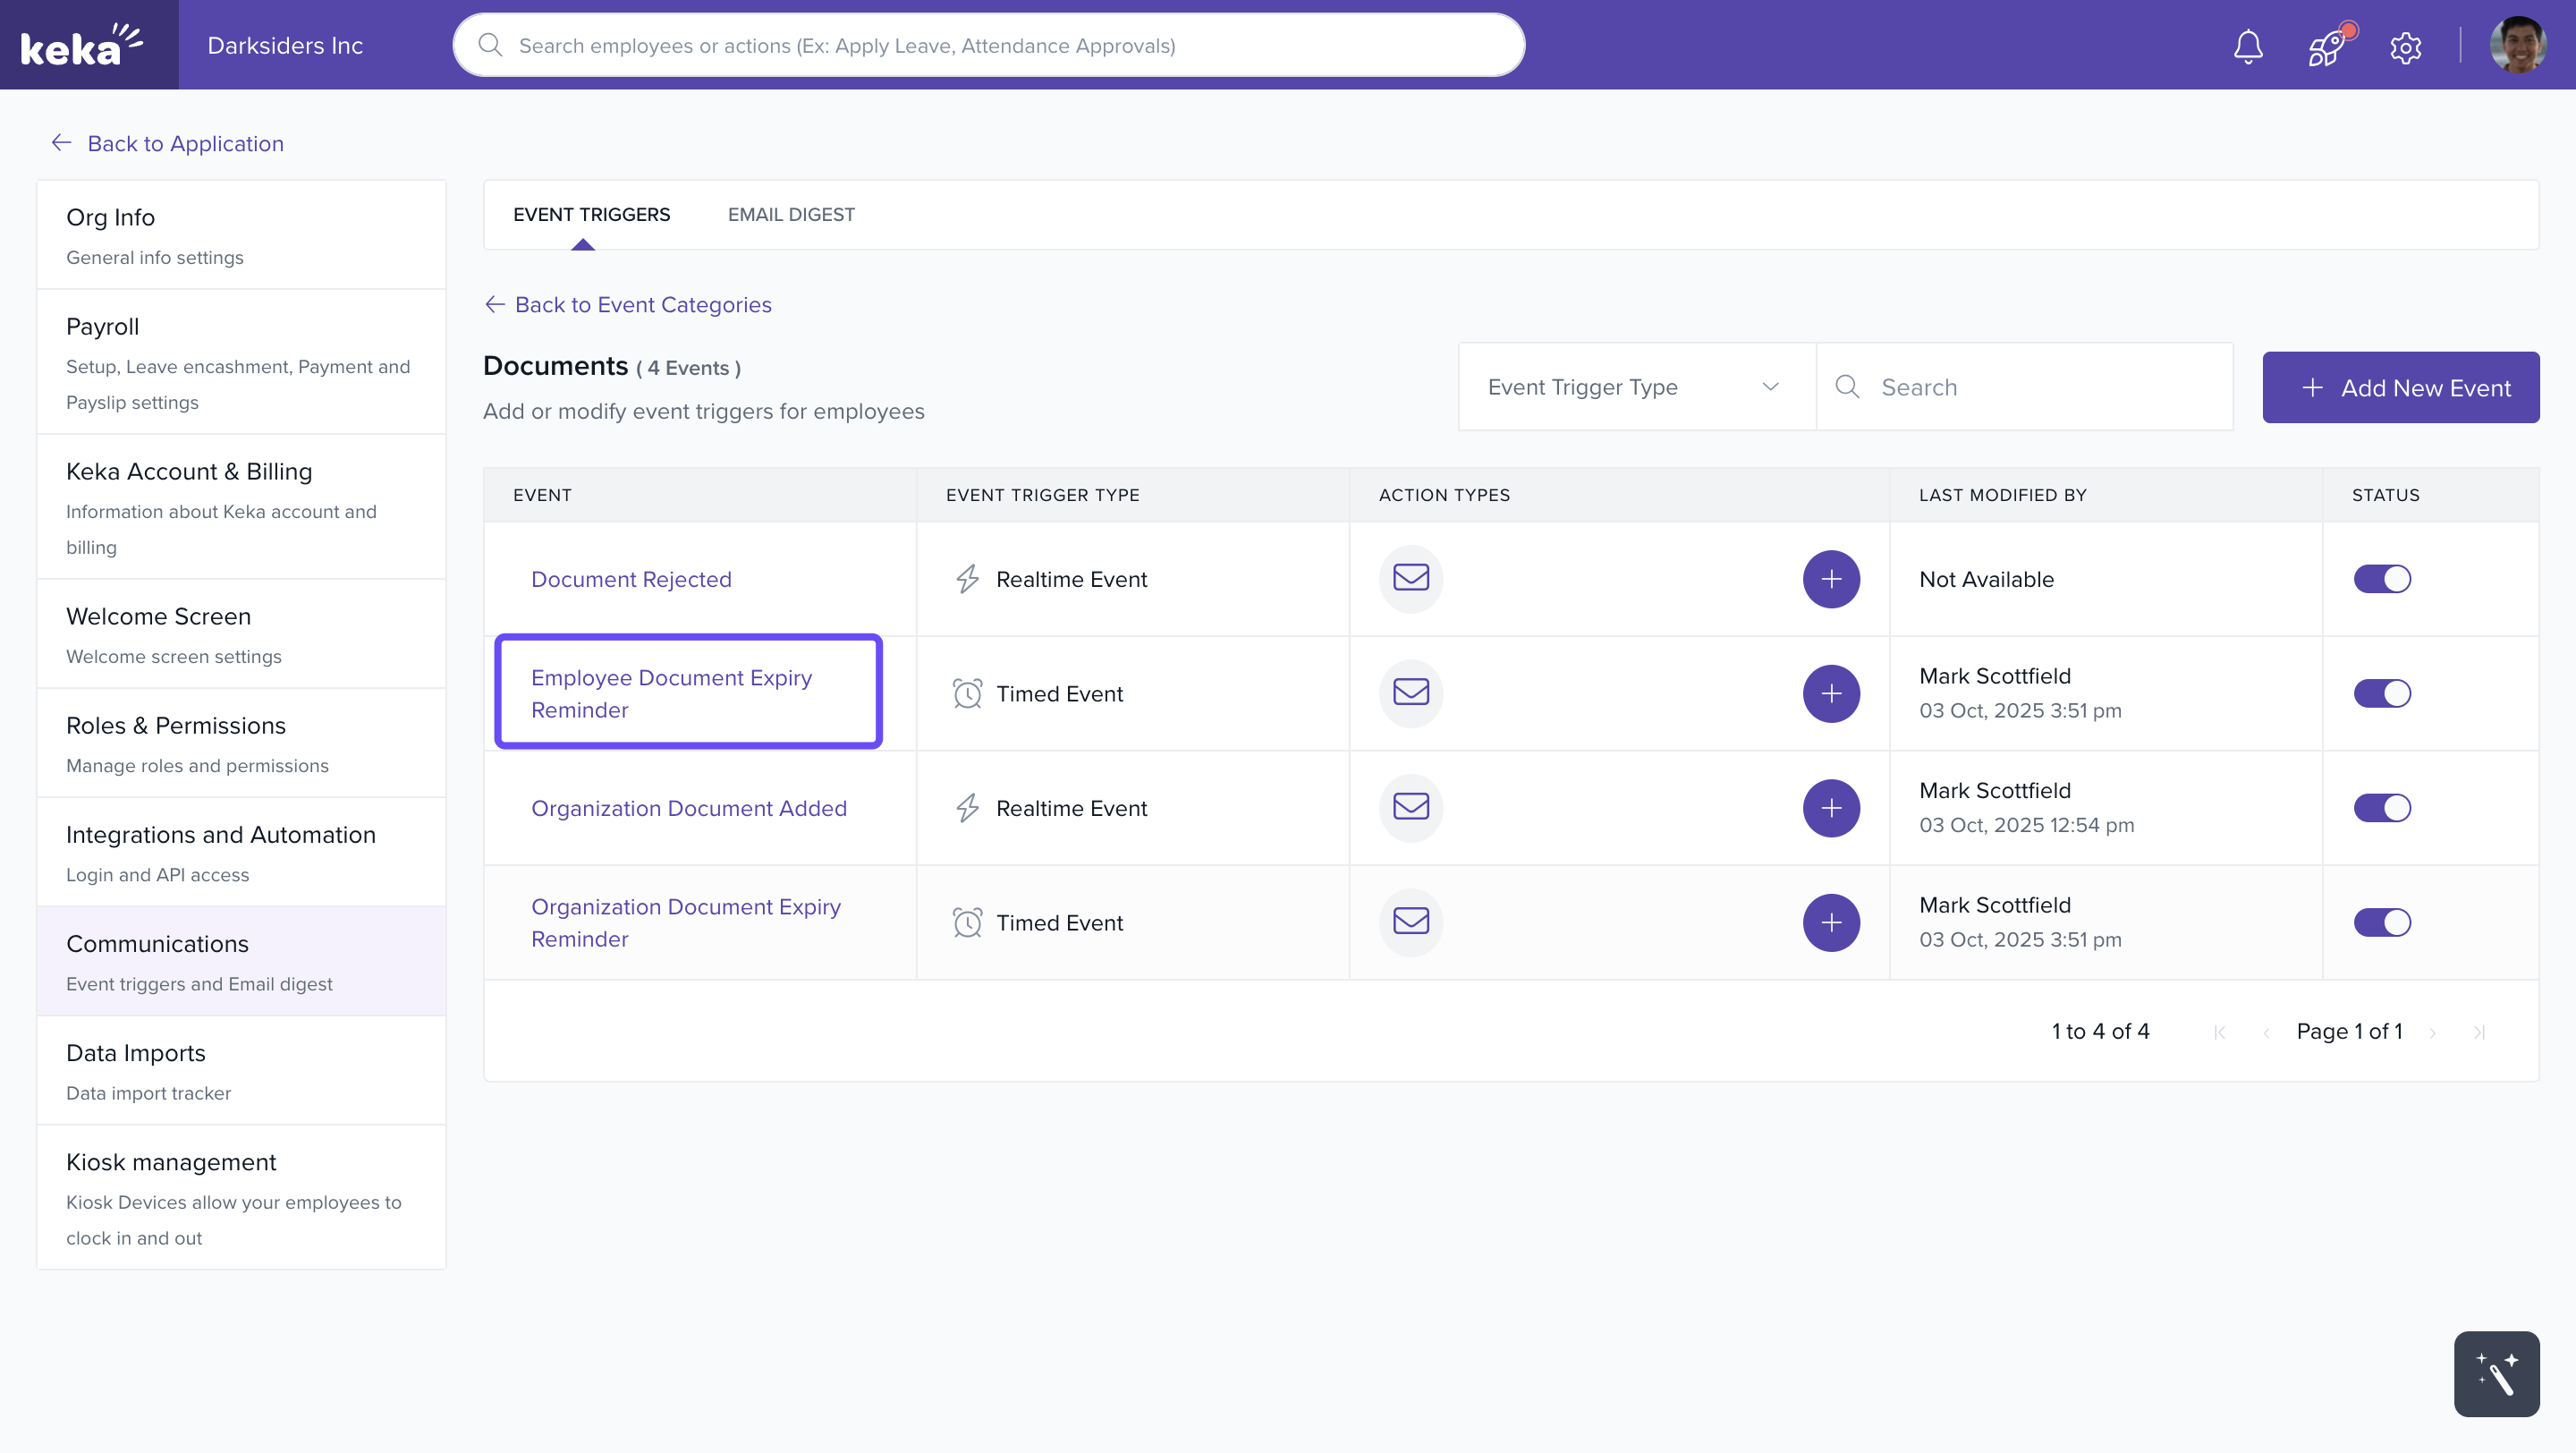Viewport: 2576px width, 1453px height.
Task: Click plus button in Employee Document Expiry row
Action: point(1830,693)
